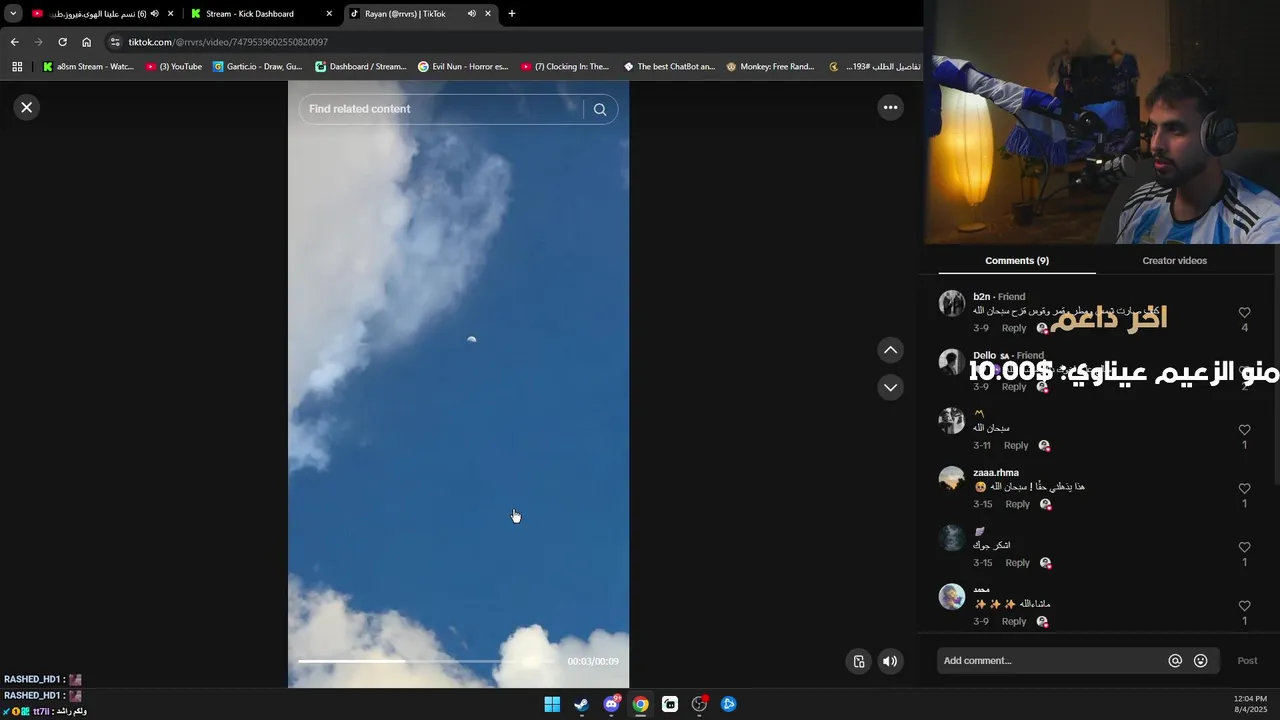Click the tiktok.com address bar URL
The height and width of the screenshot is (720, 1280).
pos(228,42)
